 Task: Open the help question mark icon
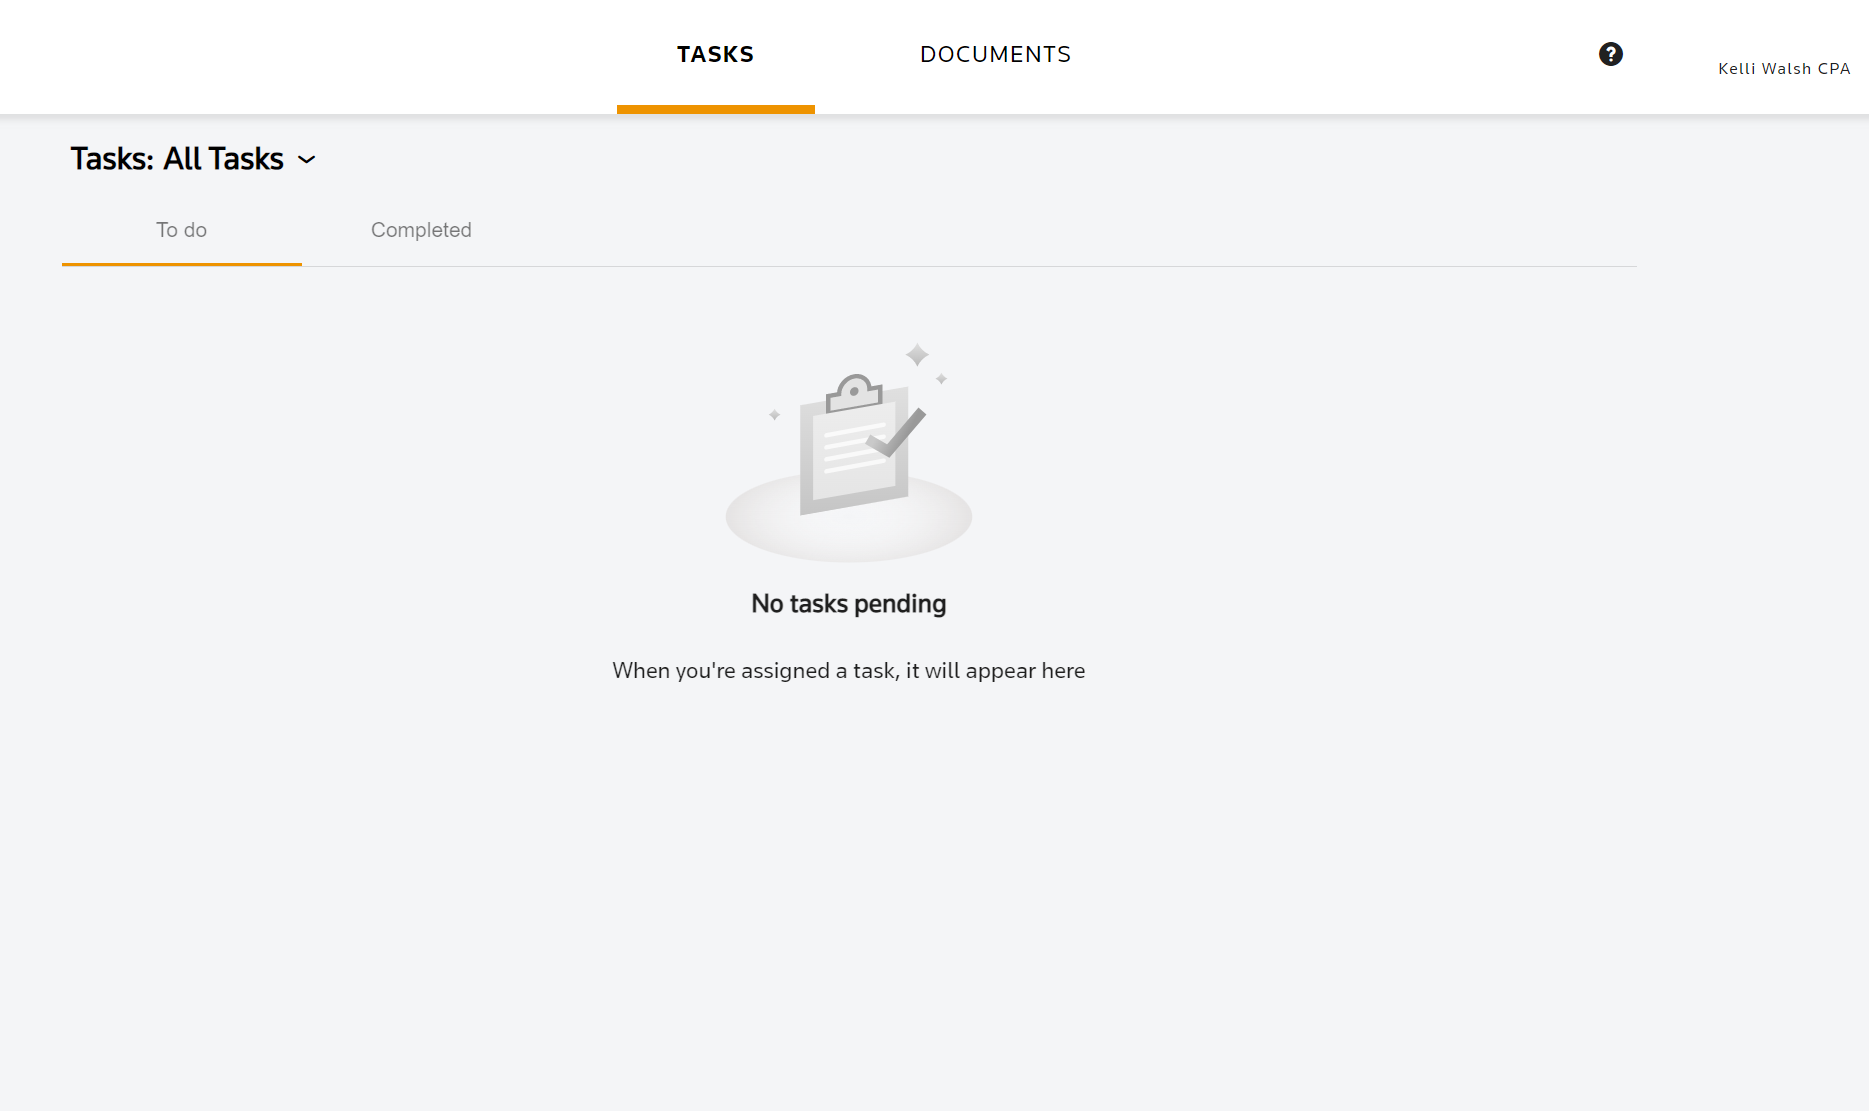1610,54
